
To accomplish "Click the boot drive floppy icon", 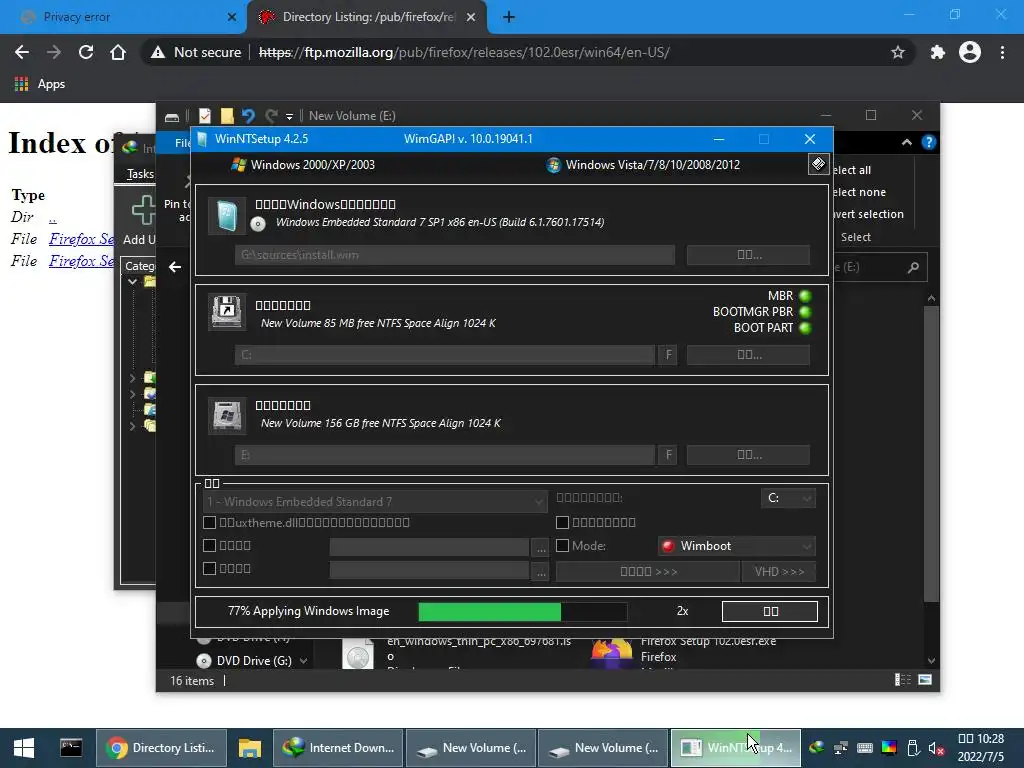I will [227, 312].
